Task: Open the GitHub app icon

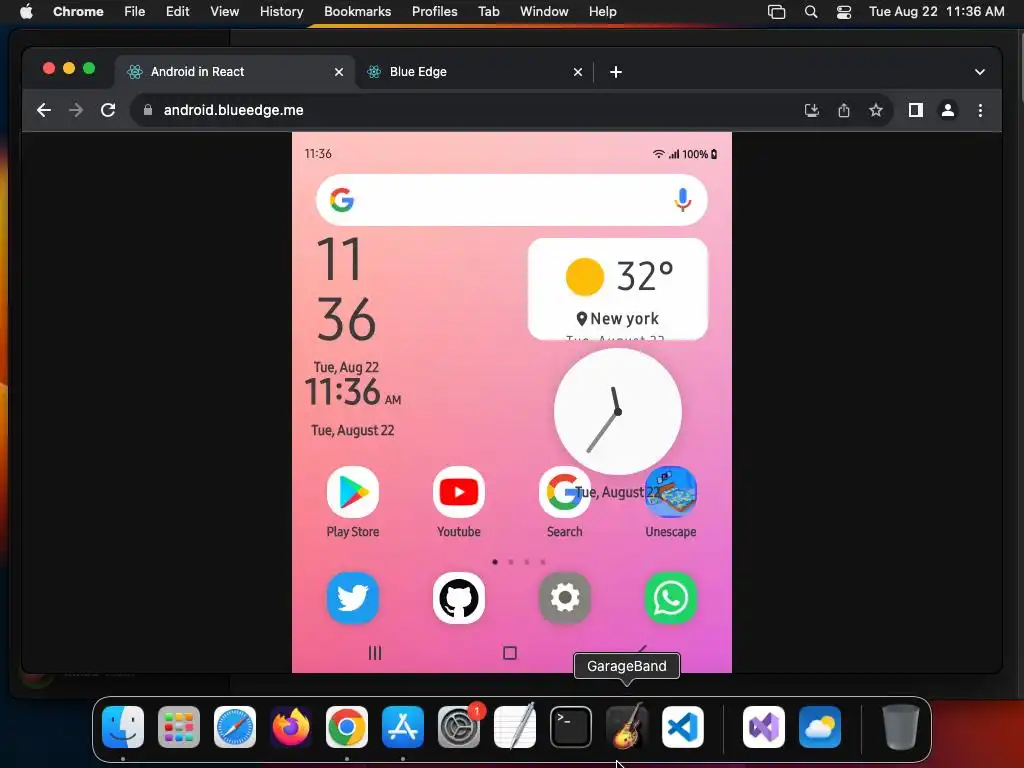Action: coord(458,598)
